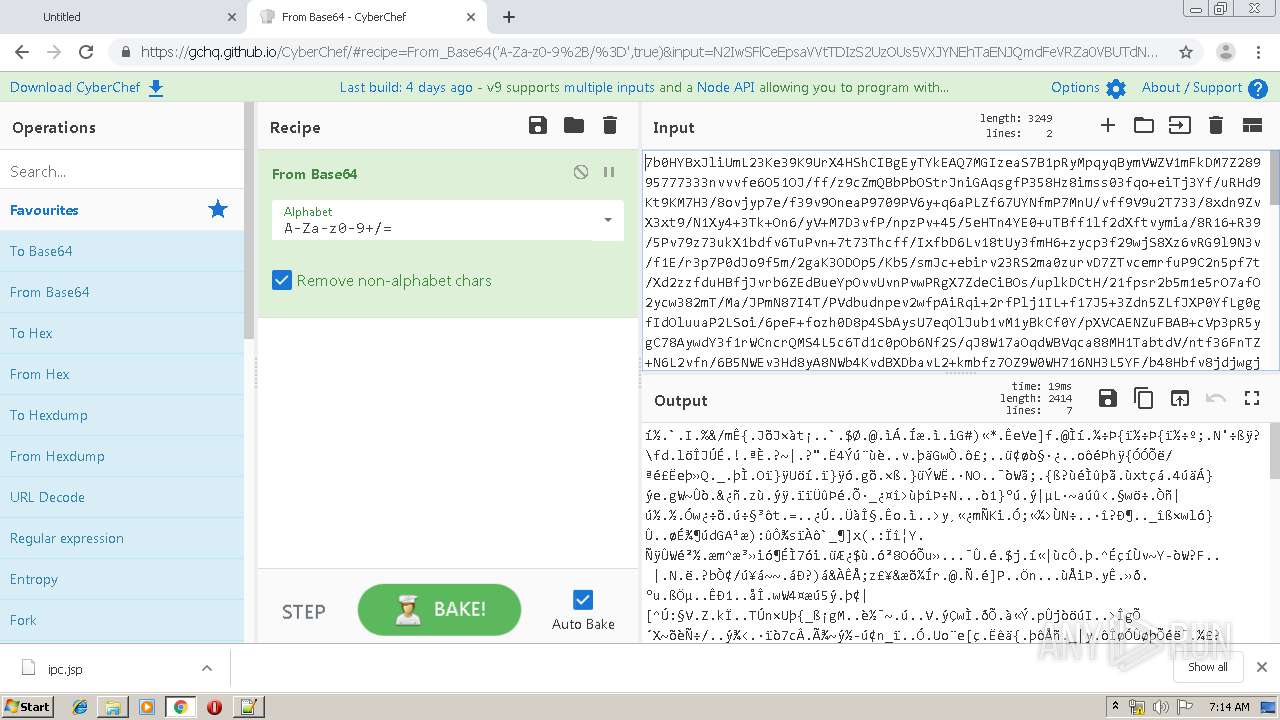Click the About / Support question mark icon
Screen dimensions: 1280x720
coord(1258,88)
